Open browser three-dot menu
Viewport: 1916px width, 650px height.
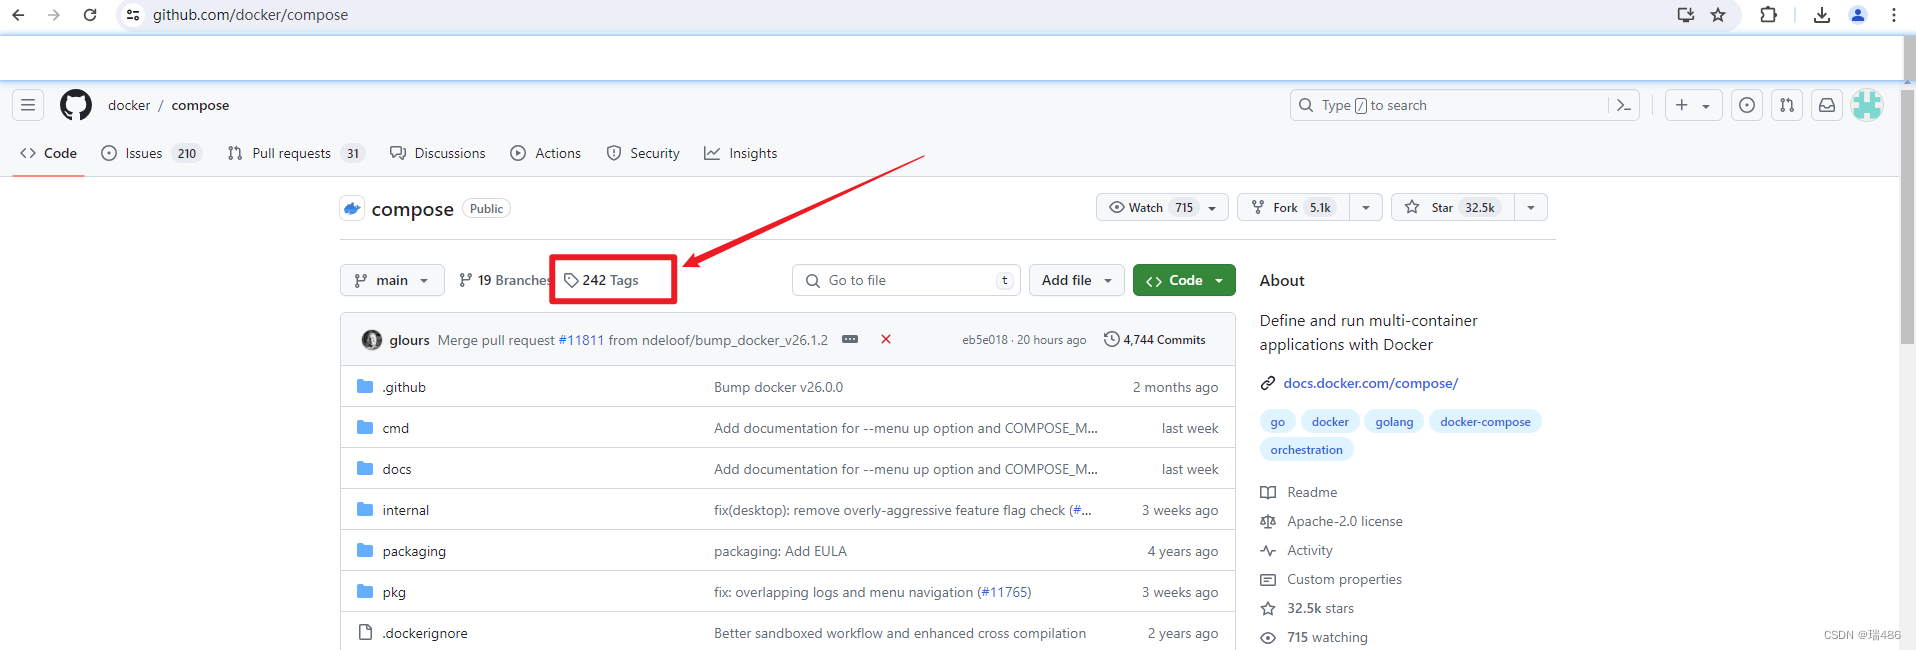coord(1894,15)
